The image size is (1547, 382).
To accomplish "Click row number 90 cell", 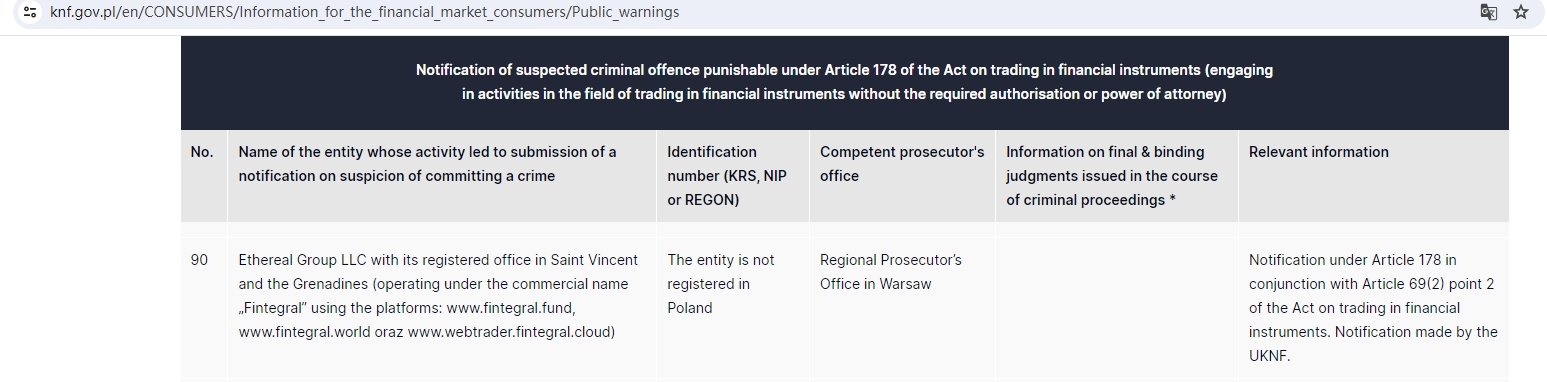I will (199, 260).
